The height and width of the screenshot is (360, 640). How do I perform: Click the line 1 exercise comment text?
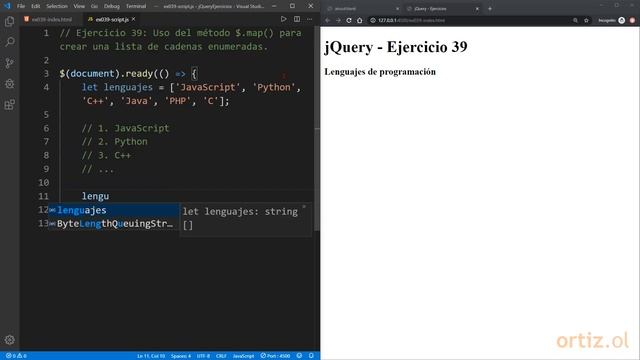(180, 40)
